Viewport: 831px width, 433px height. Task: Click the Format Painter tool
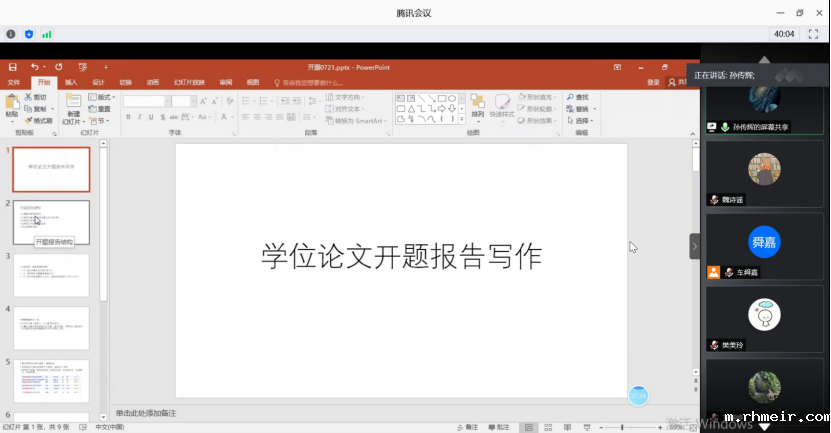pos(38,120)
